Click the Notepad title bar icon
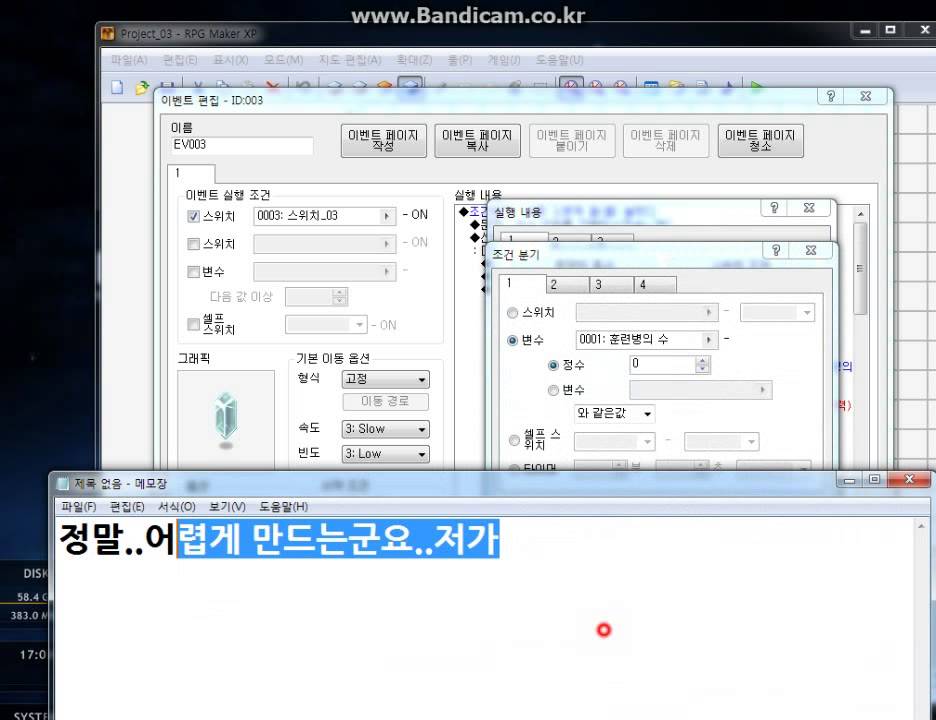 tap(63, 483)
